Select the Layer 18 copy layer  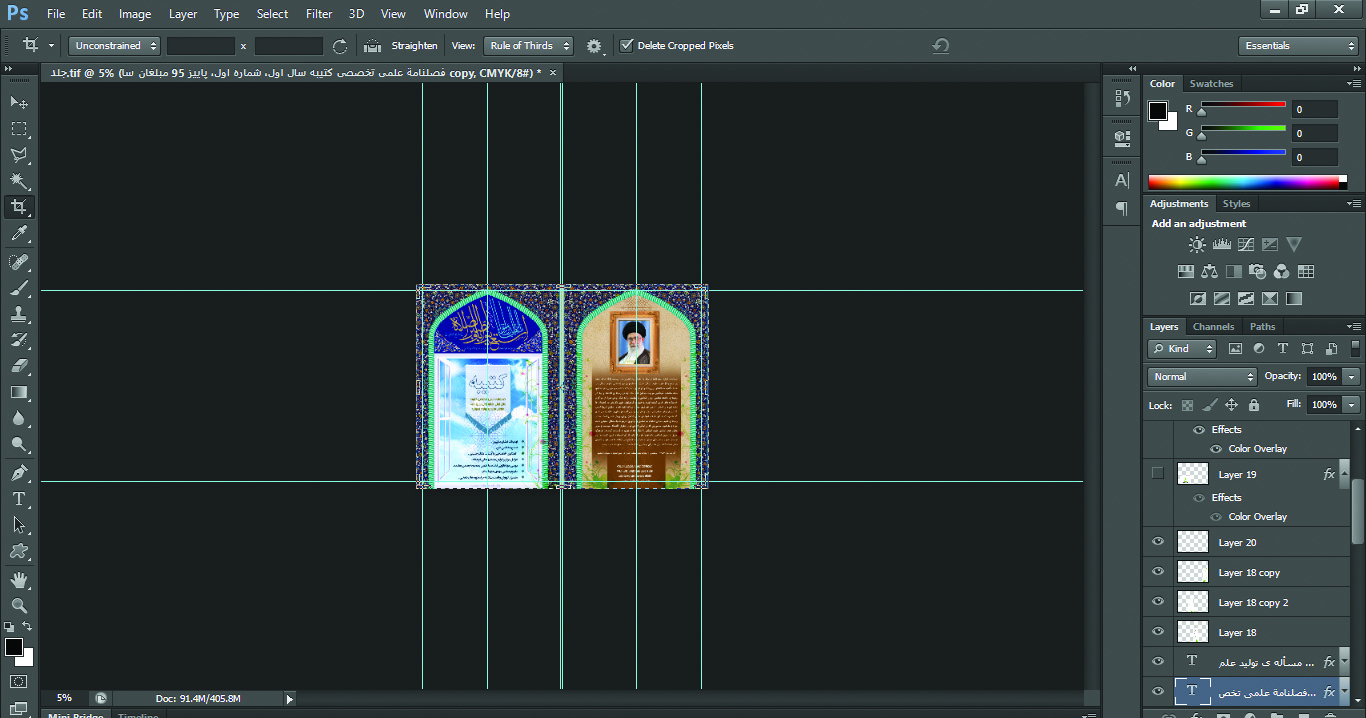(1249, 573)
